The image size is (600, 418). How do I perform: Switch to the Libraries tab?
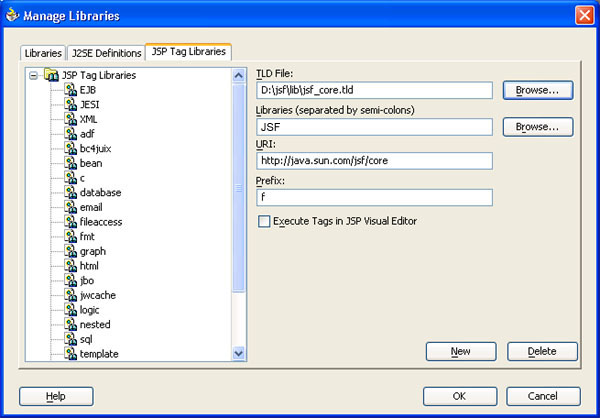(x=43, y=53)
